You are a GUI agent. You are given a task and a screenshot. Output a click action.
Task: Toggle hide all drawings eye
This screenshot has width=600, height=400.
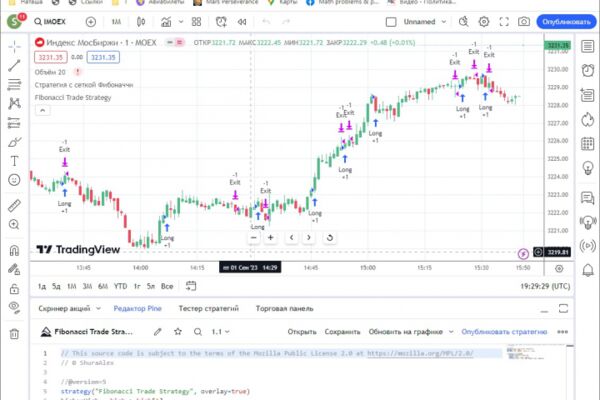point(15,307)
